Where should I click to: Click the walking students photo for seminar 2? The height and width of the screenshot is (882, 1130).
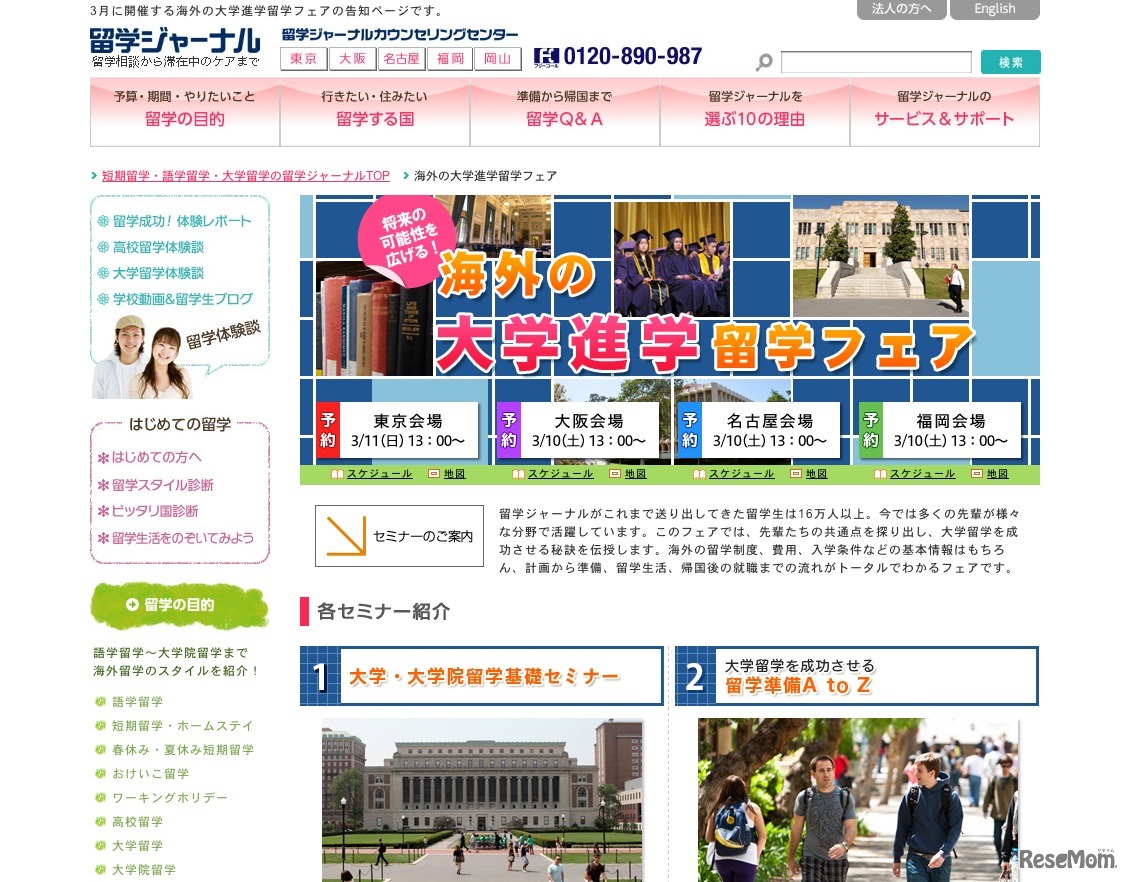point(858,800)
